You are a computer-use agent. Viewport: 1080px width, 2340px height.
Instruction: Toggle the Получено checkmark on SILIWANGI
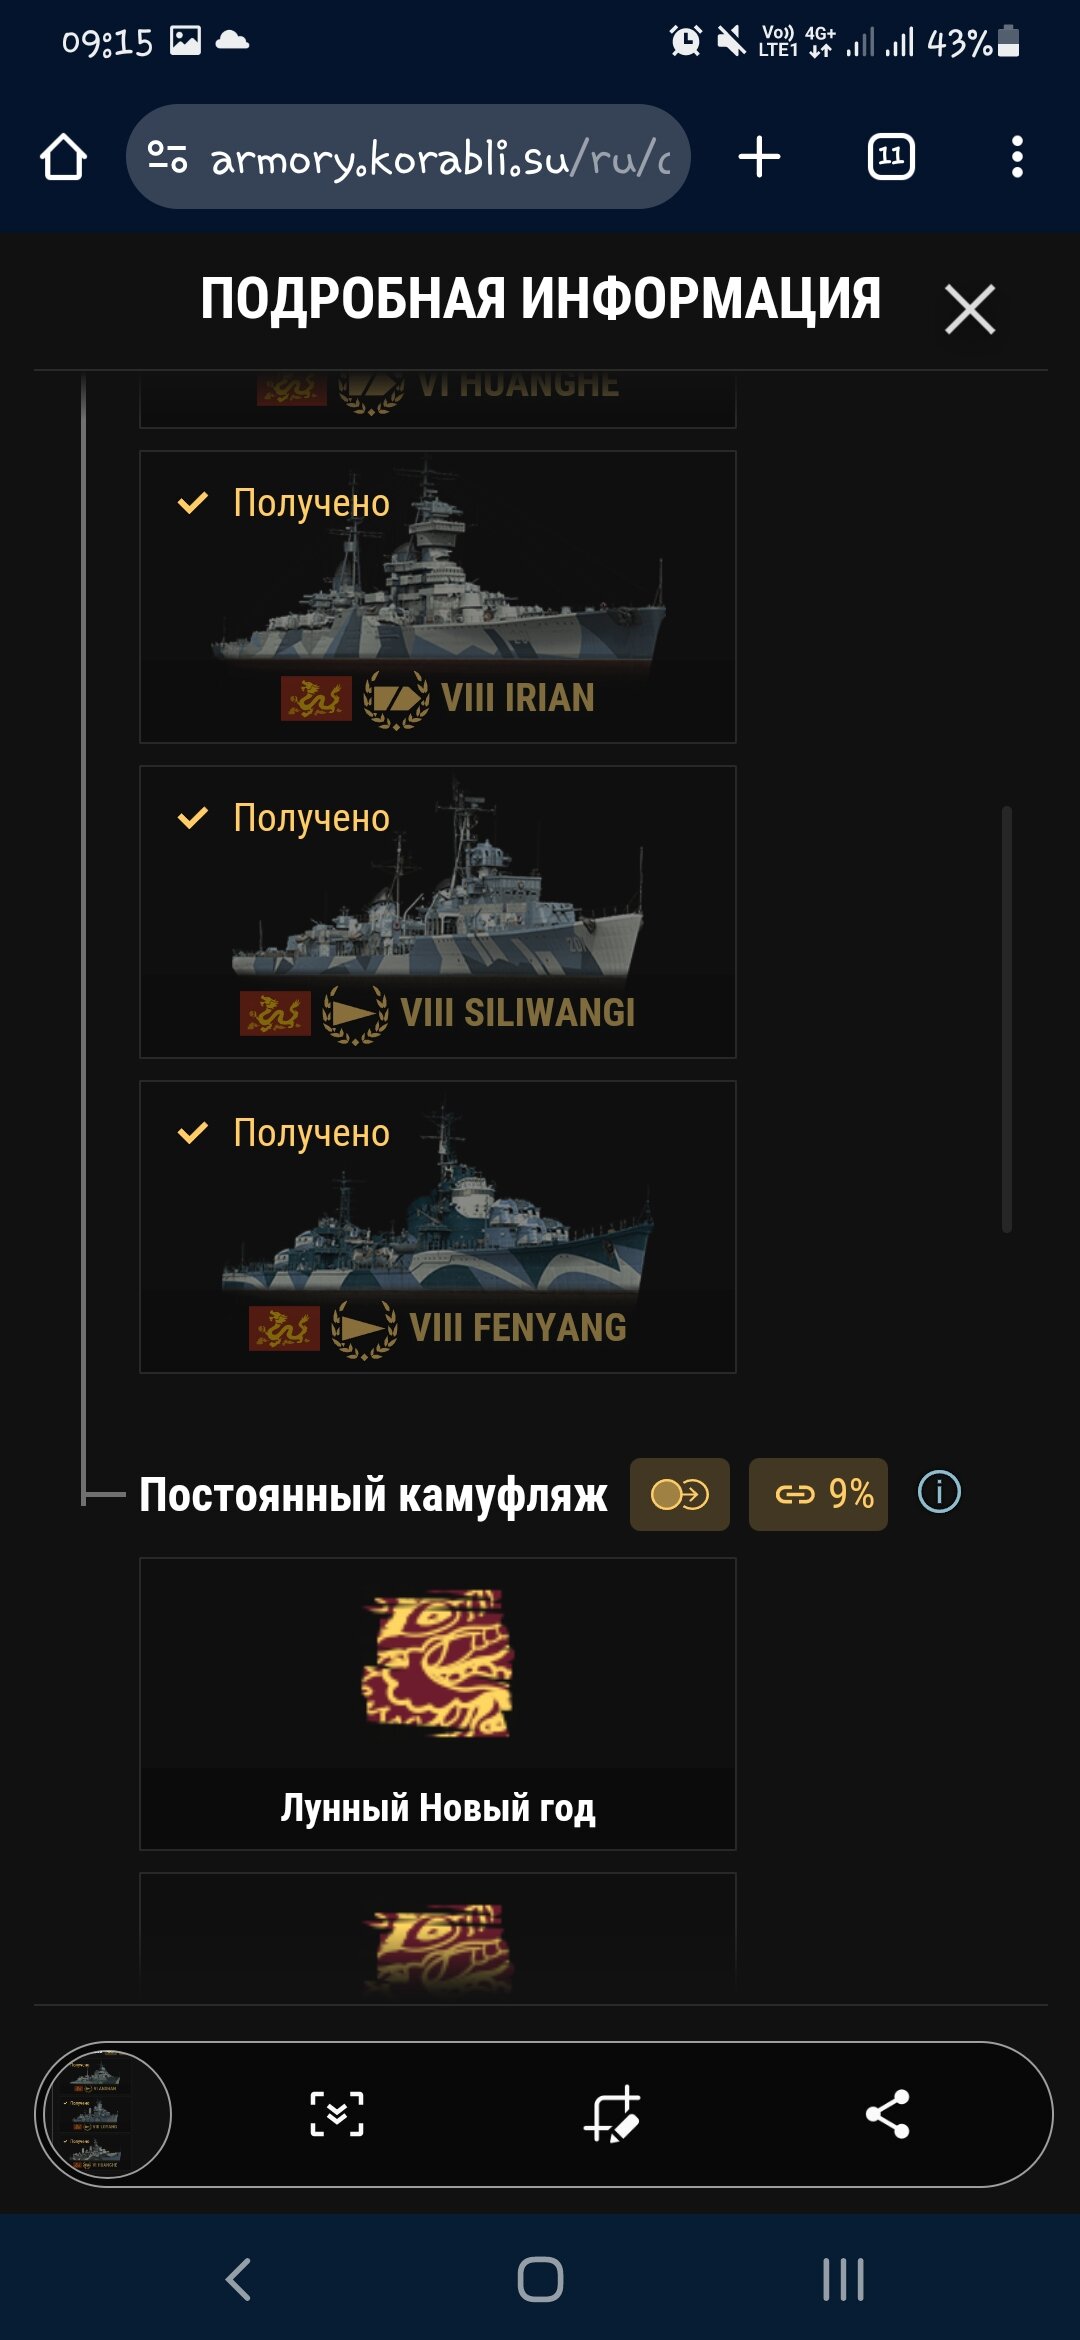coord(192,817)
